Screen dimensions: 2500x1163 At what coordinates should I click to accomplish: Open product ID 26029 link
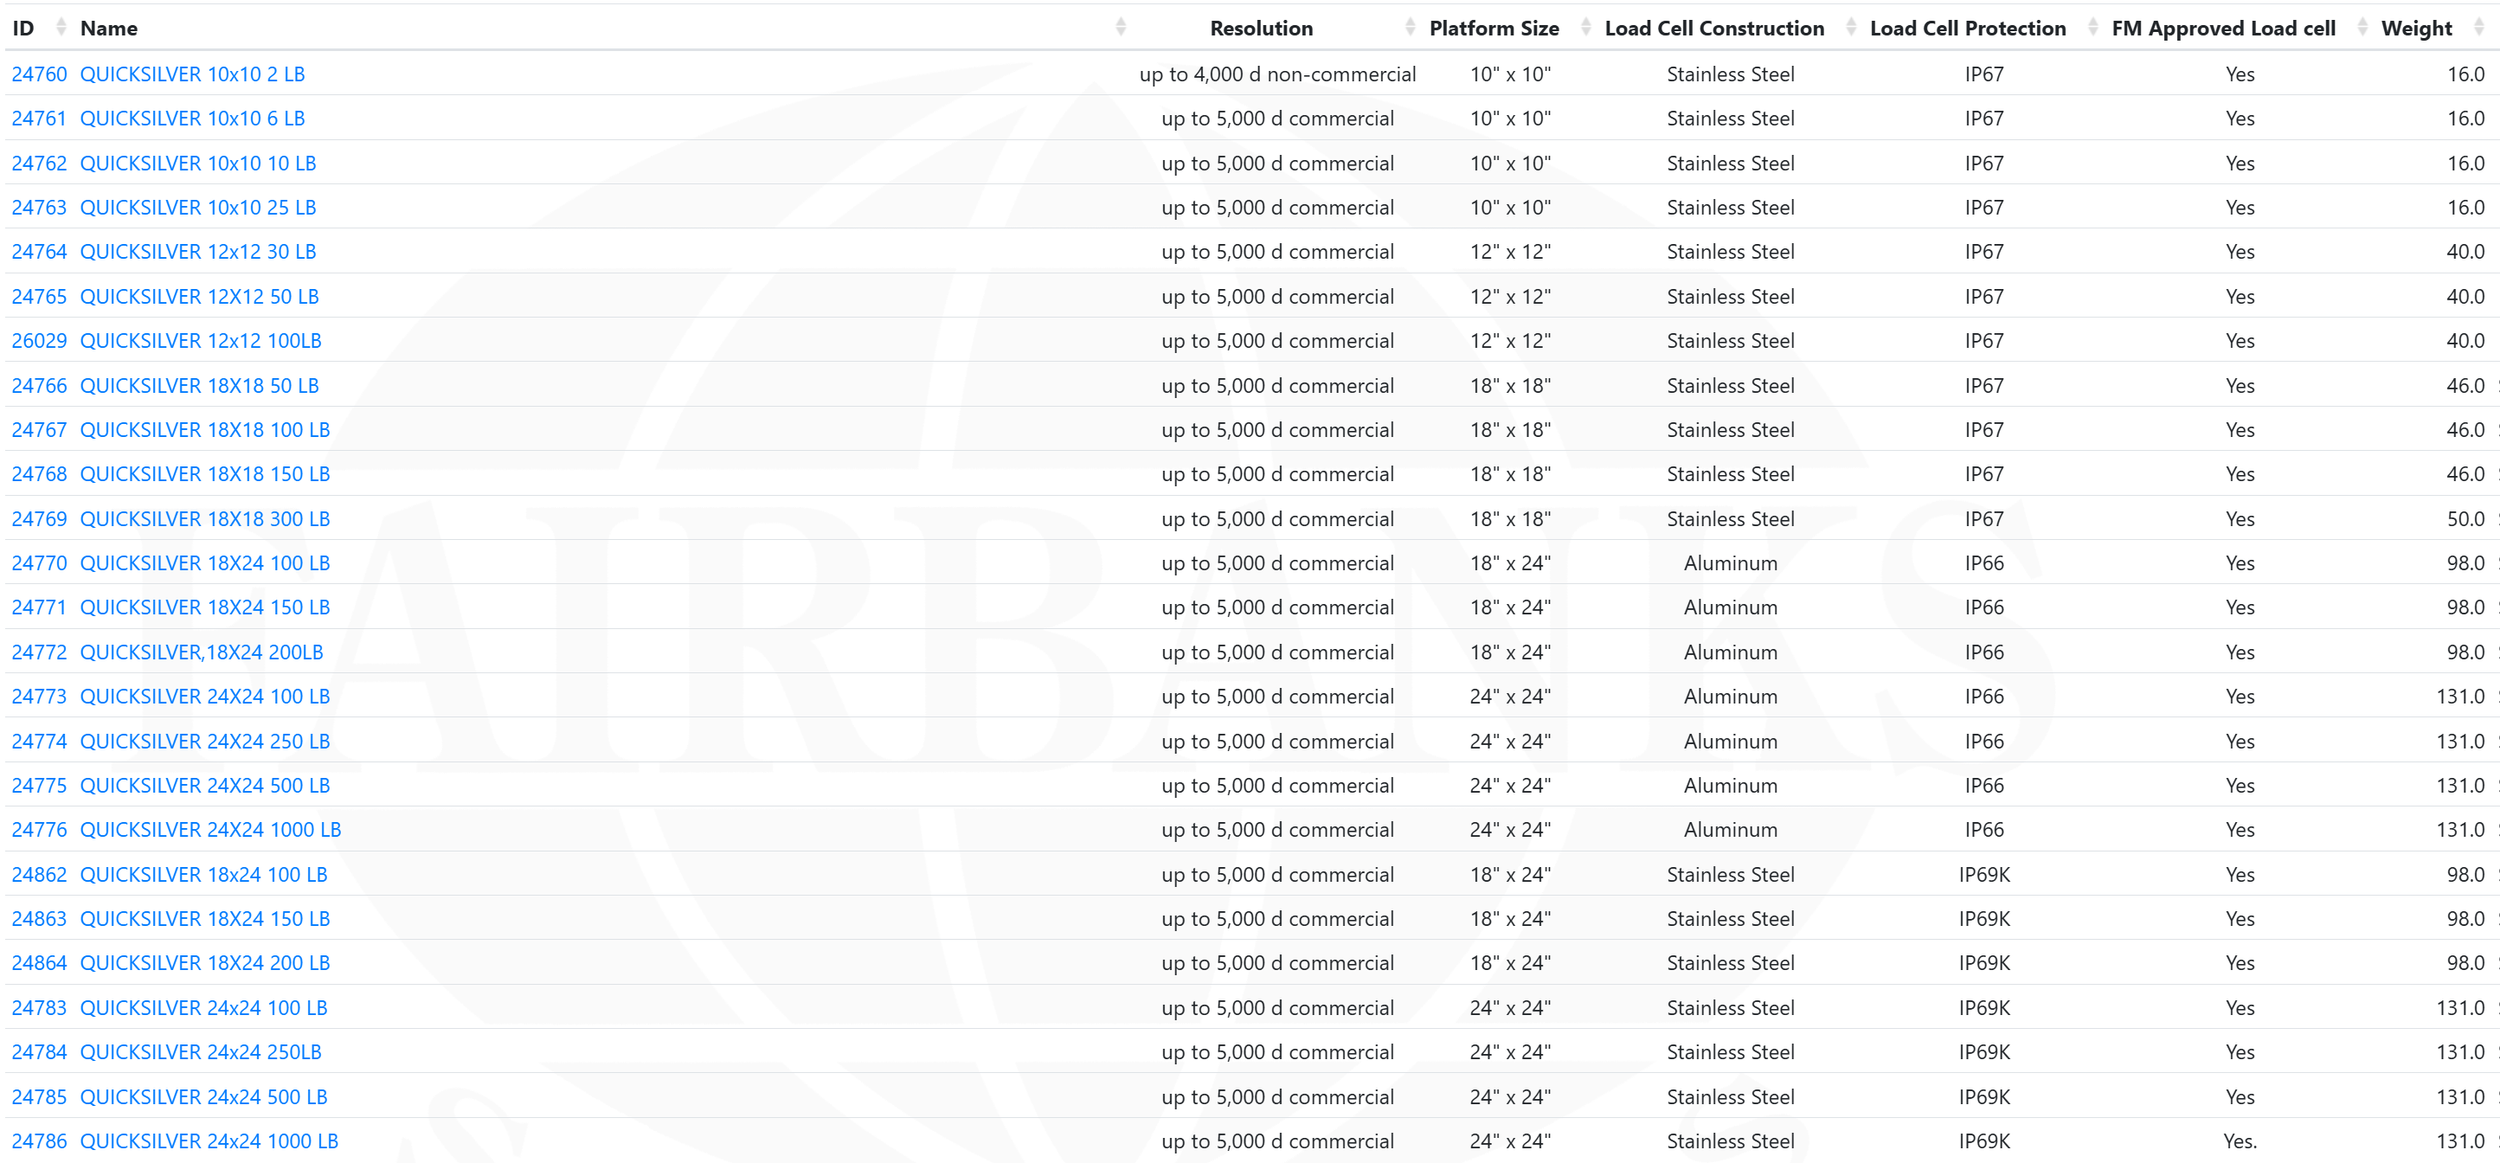pyautogui.click(x=39, y=340)
